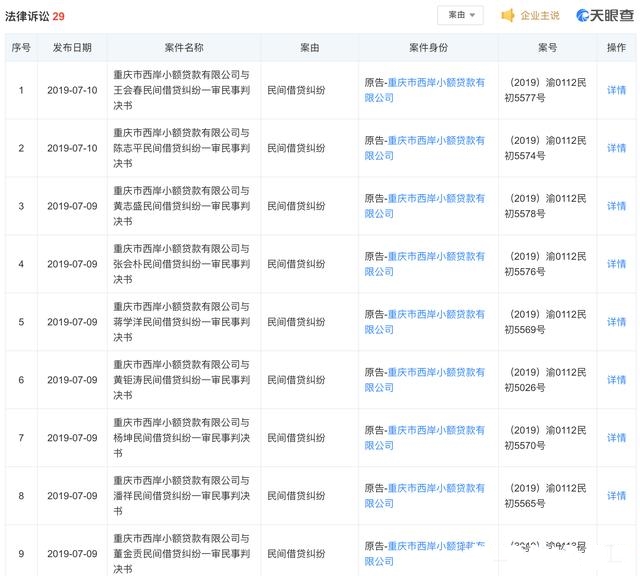Screen dimensions: 640x576
Task: Select case number 渝0112民初5576号
Action: [x=546, y=264]
